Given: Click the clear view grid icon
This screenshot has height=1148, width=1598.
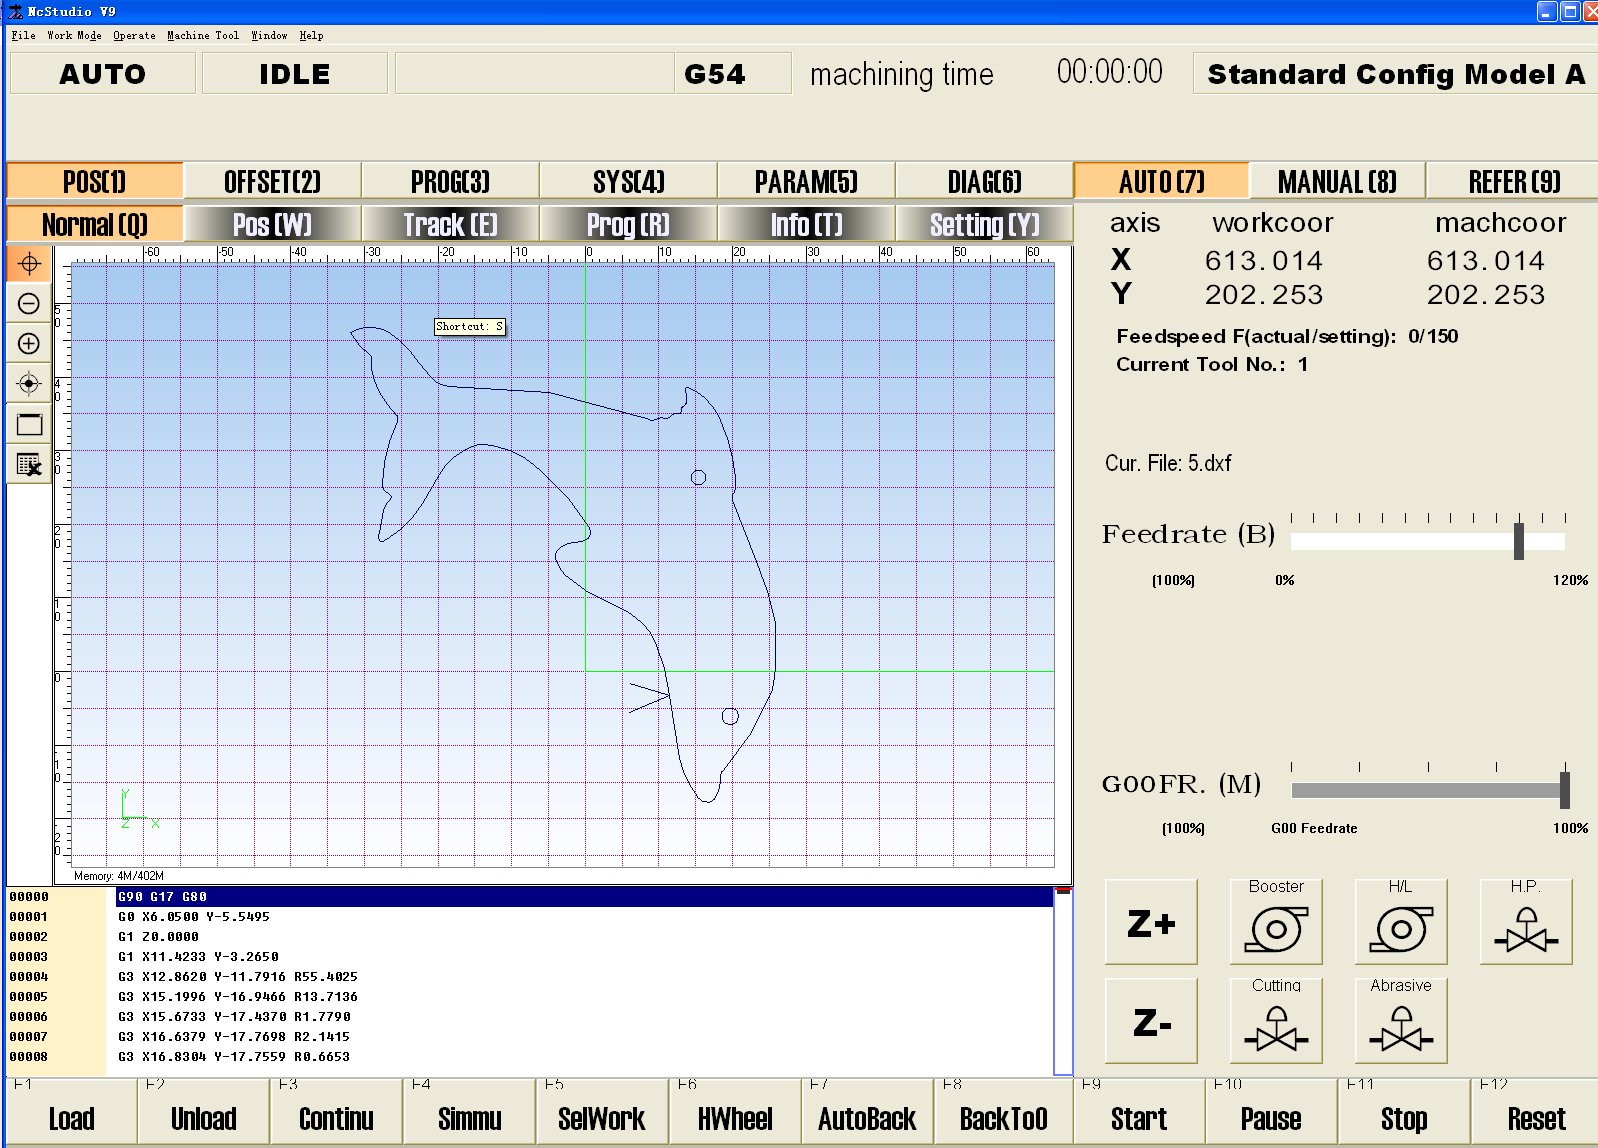Looking at the screenshot, I should click(29, 464).
